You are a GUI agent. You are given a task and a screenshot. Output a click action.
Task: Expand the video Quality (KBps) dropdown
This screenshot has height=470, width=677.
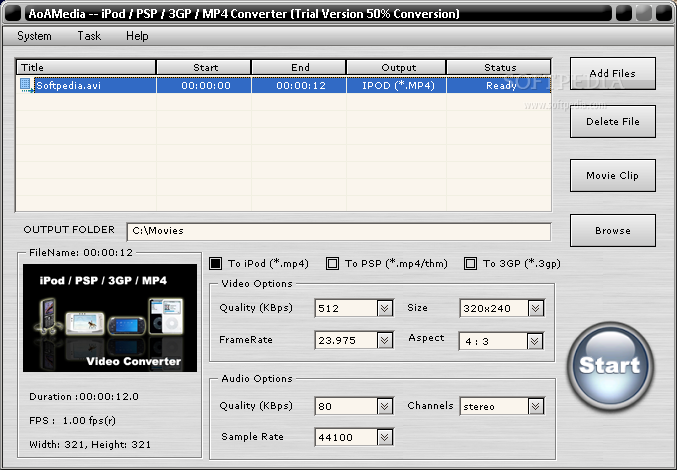[384, 308]
